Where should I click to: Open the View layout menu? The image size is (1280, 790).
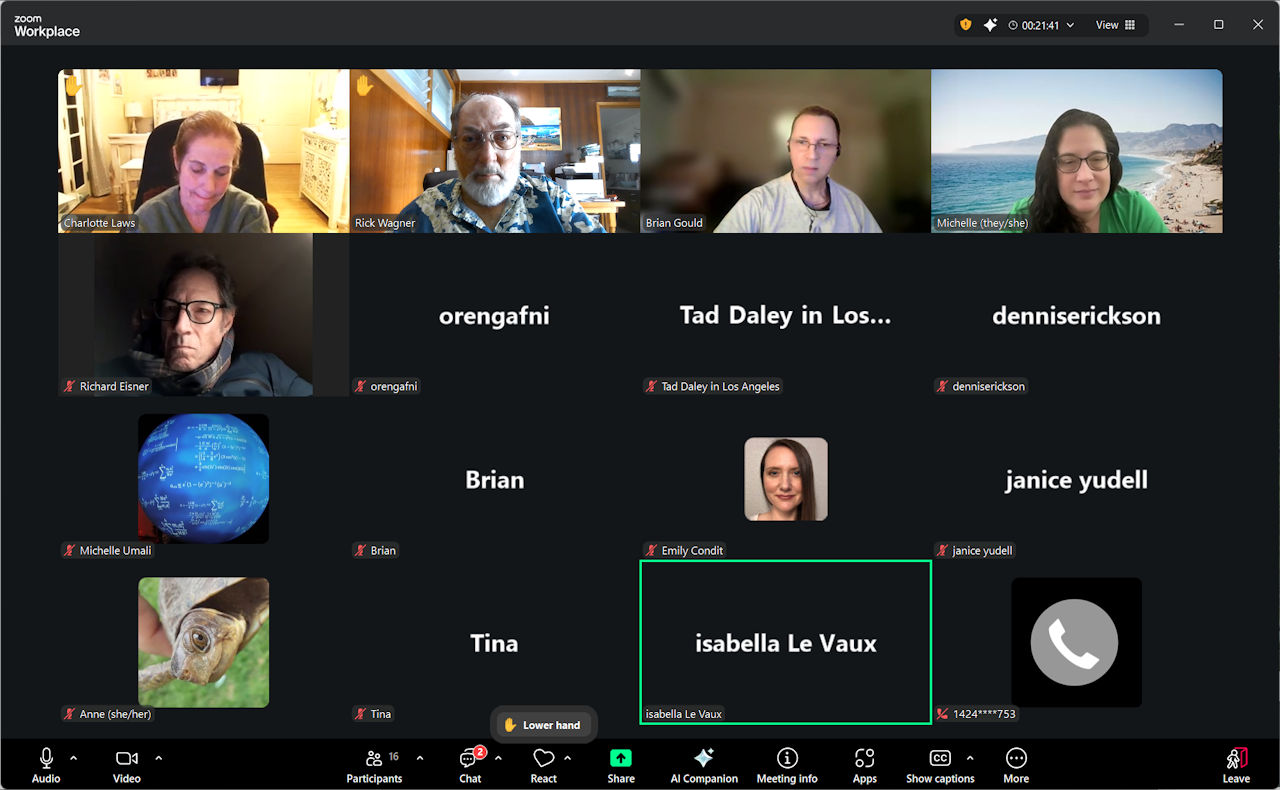(1114, 25)
